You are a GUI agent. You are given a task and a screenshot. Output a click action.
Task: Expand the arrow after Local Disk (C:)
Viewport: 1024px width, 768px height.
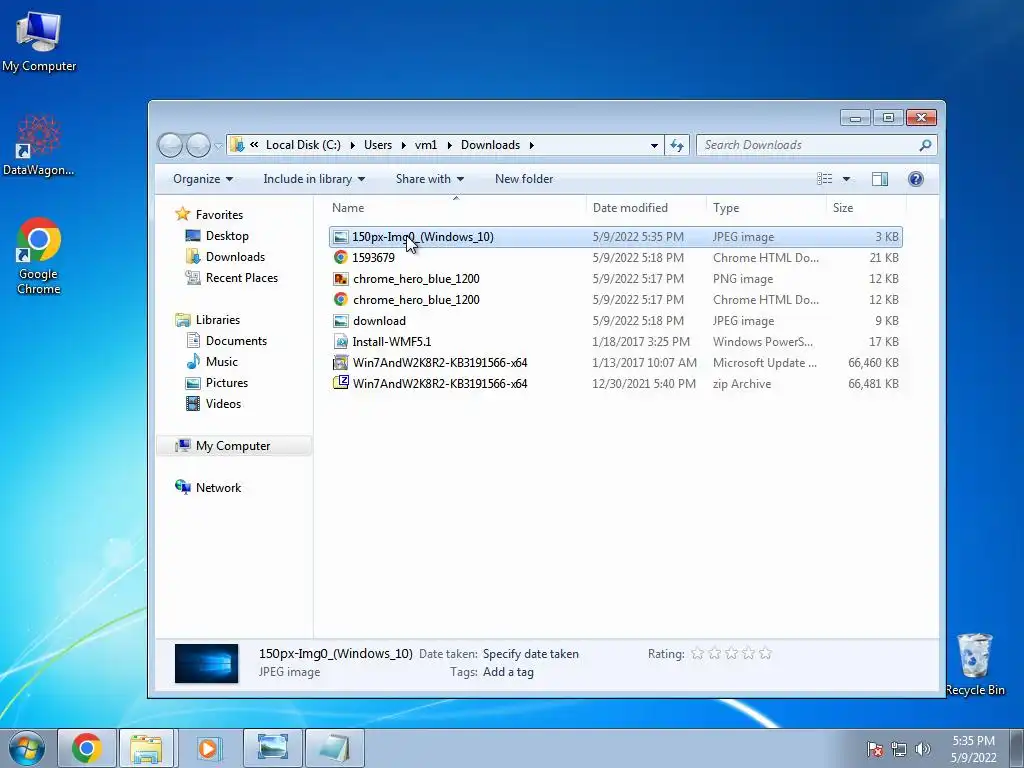click(353, 145)
